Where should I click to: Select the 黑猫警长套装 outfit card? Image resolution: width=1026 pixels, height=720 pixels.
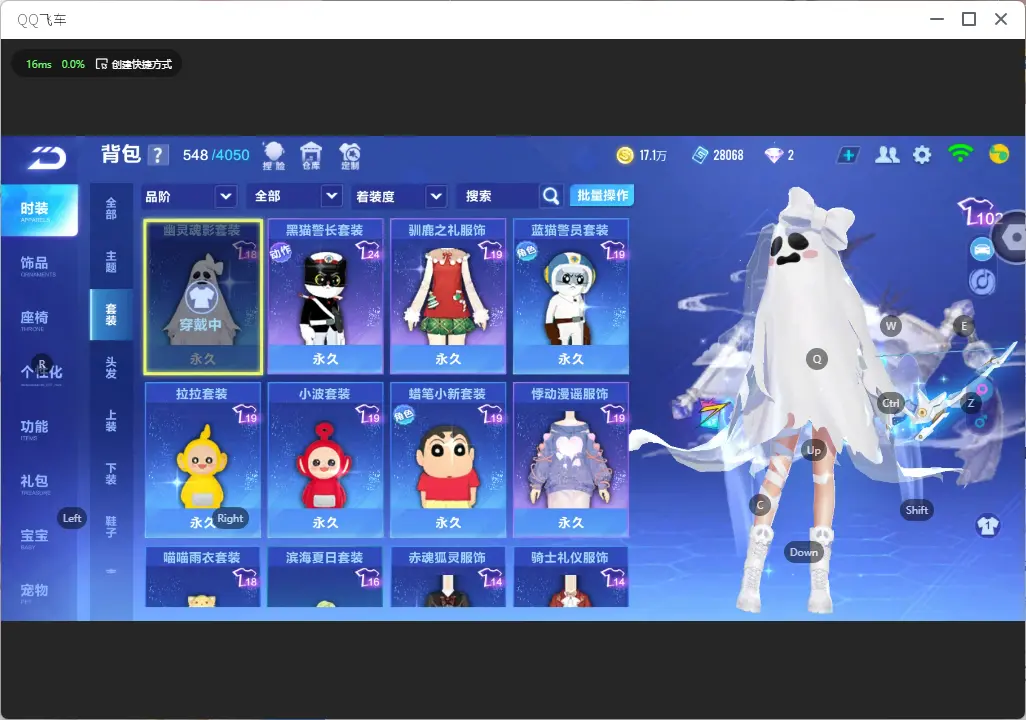click(325, 297)
